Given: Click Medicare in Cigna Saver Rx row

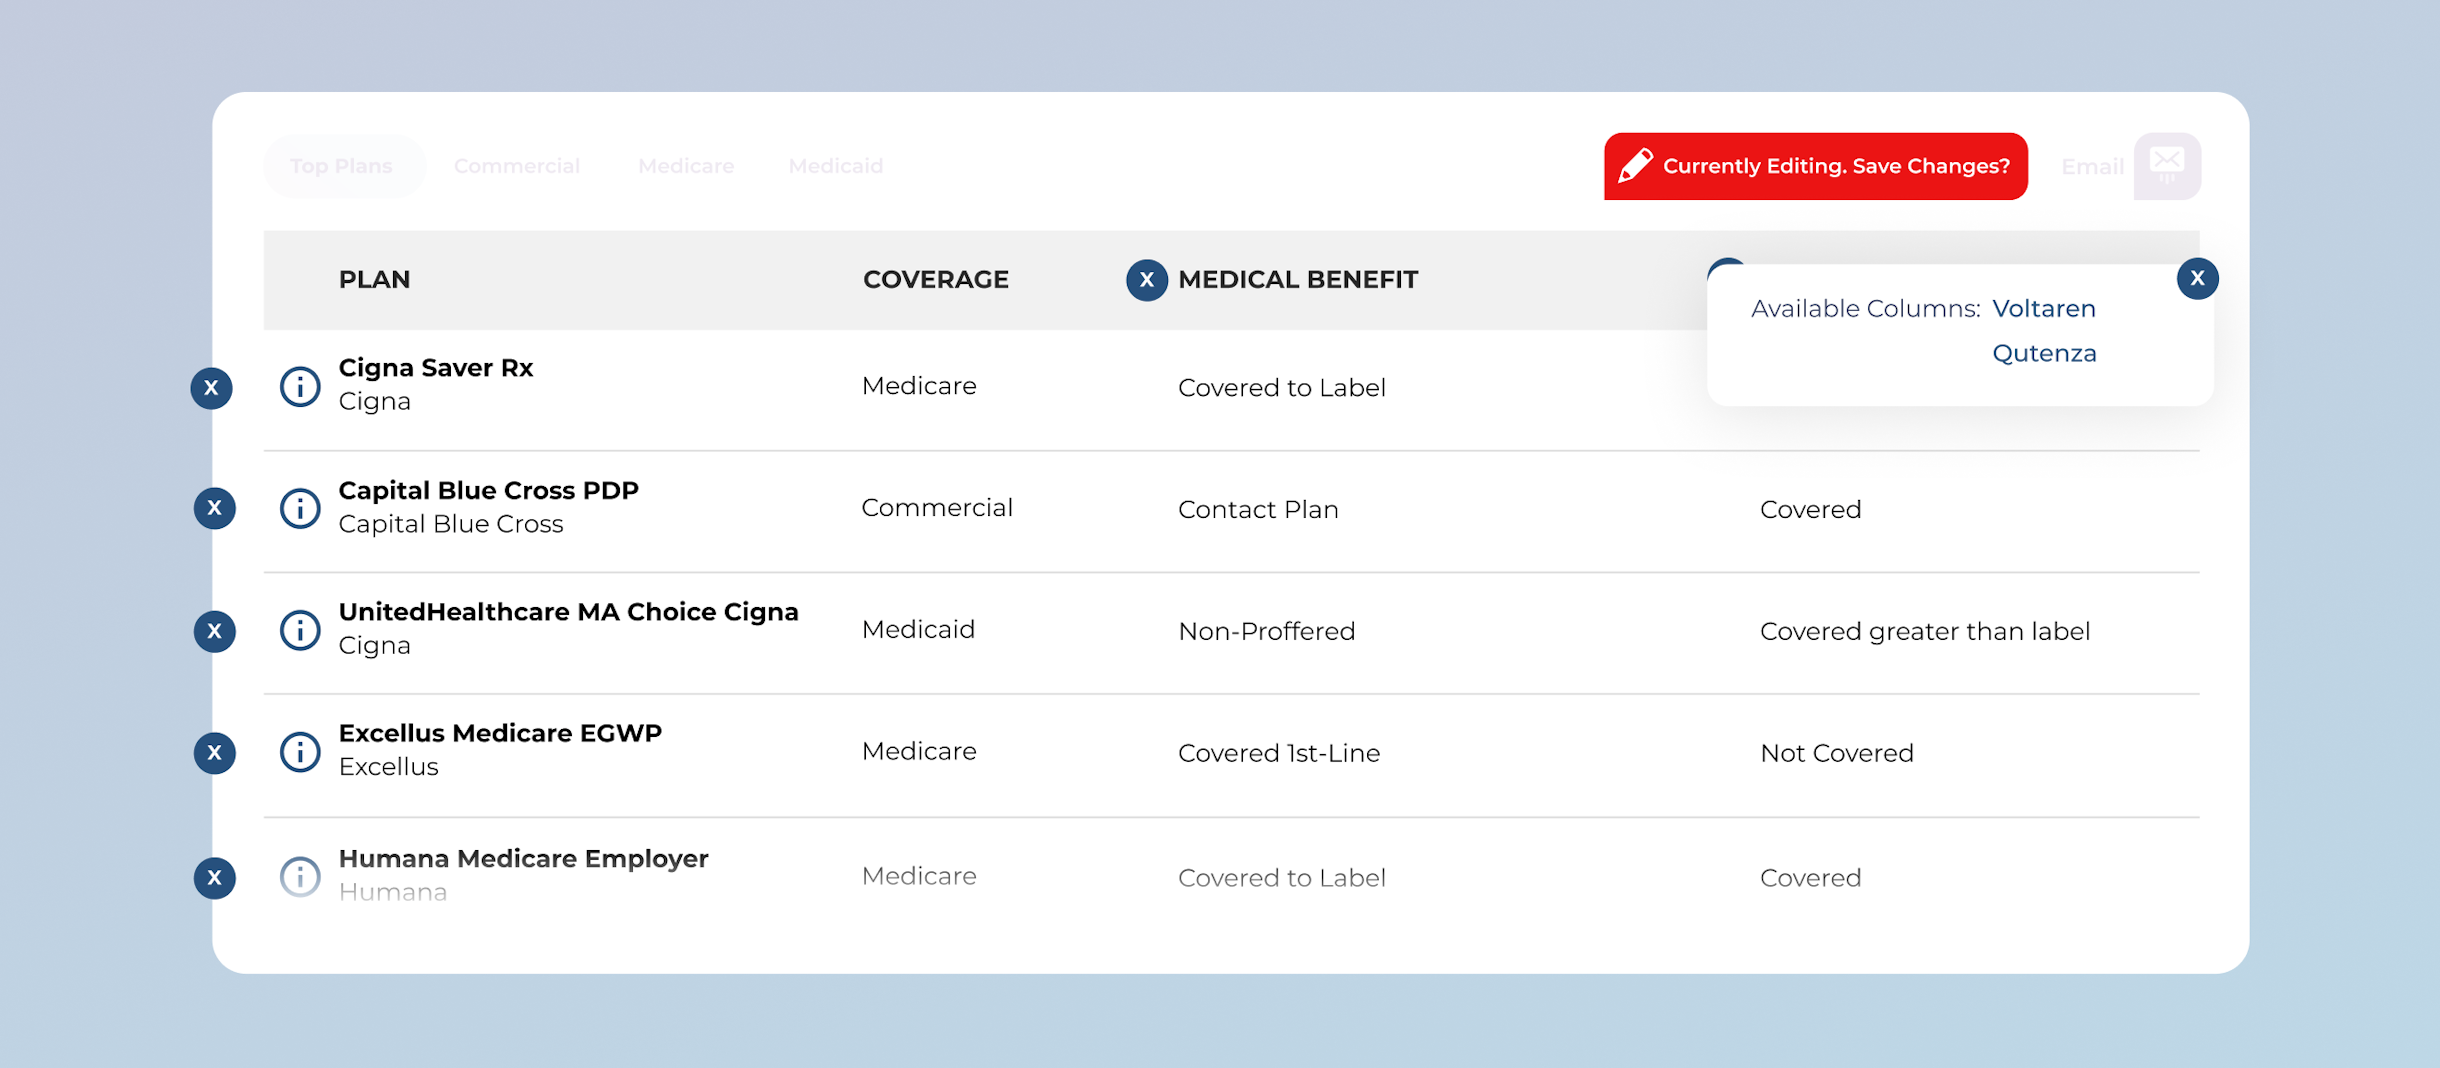Looking at the screenshot, I should click(919, 386).
